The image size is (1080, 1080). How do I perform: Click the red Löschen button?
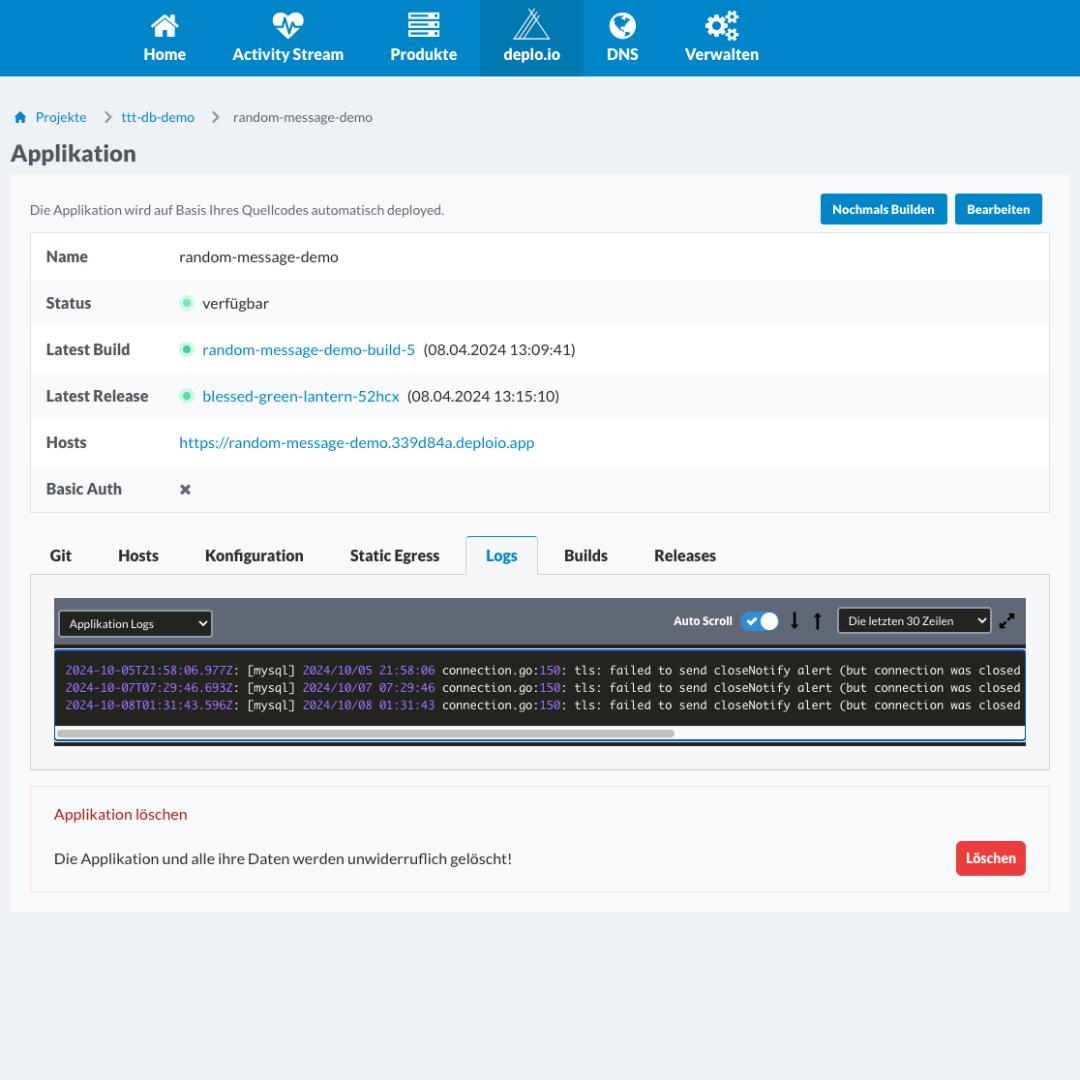point(990,858)
